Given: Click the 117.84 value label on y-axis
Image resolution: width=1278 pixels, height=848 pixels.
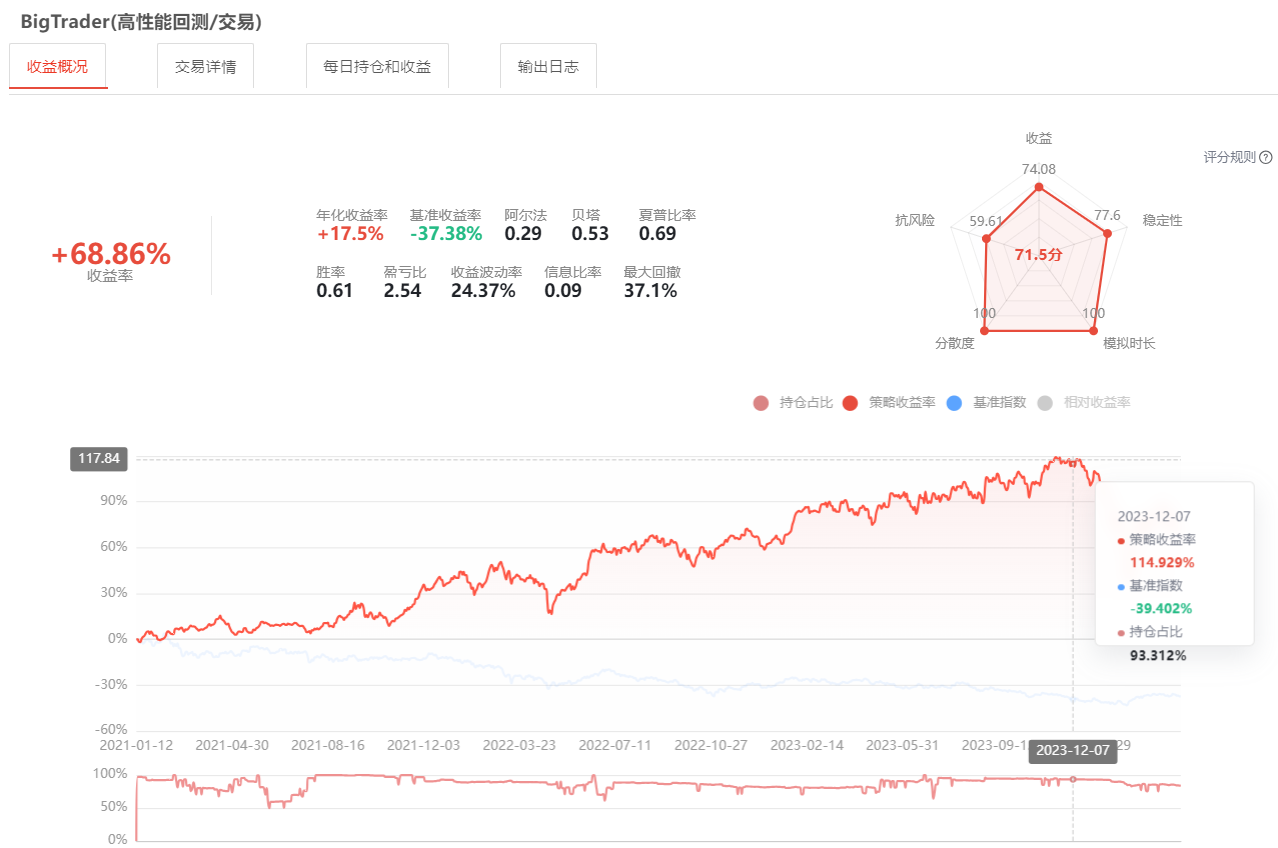Looking at the screenshot, I should coord(98,459).
